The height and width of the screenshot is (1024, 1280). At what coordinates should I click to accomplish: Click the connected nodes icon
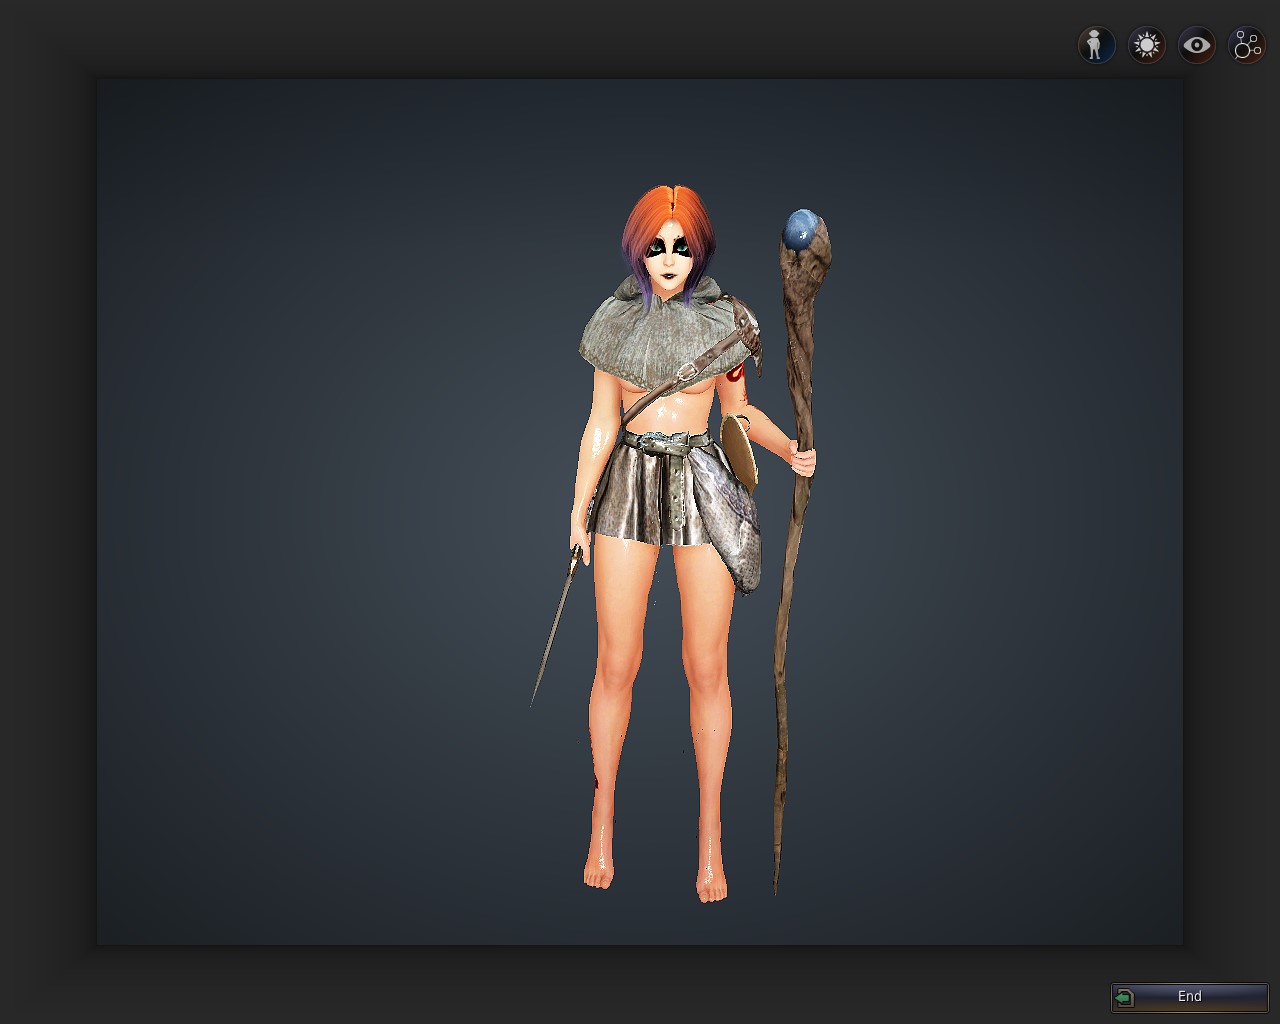1247,45
